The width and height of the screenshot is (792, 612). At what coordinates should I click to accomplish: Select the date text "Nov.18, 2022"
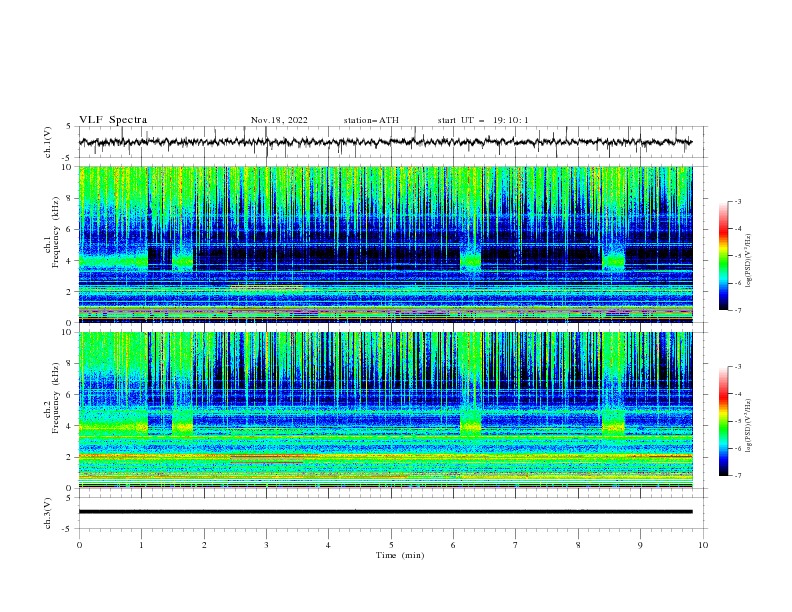click(279, 120)
